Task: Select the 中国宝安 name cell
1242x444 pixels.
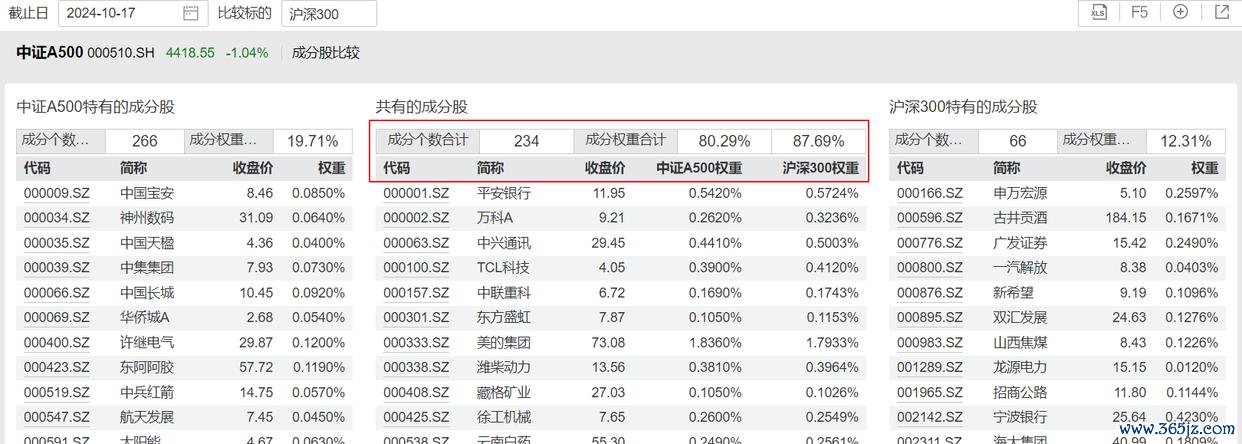Action: point(147,193)
